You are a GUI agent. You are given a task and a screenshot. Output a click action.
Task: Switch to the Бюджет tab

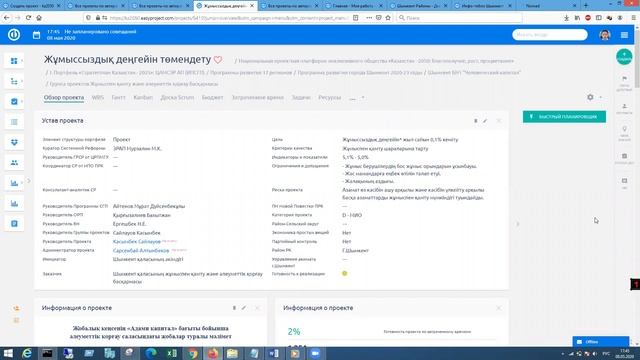212,98
